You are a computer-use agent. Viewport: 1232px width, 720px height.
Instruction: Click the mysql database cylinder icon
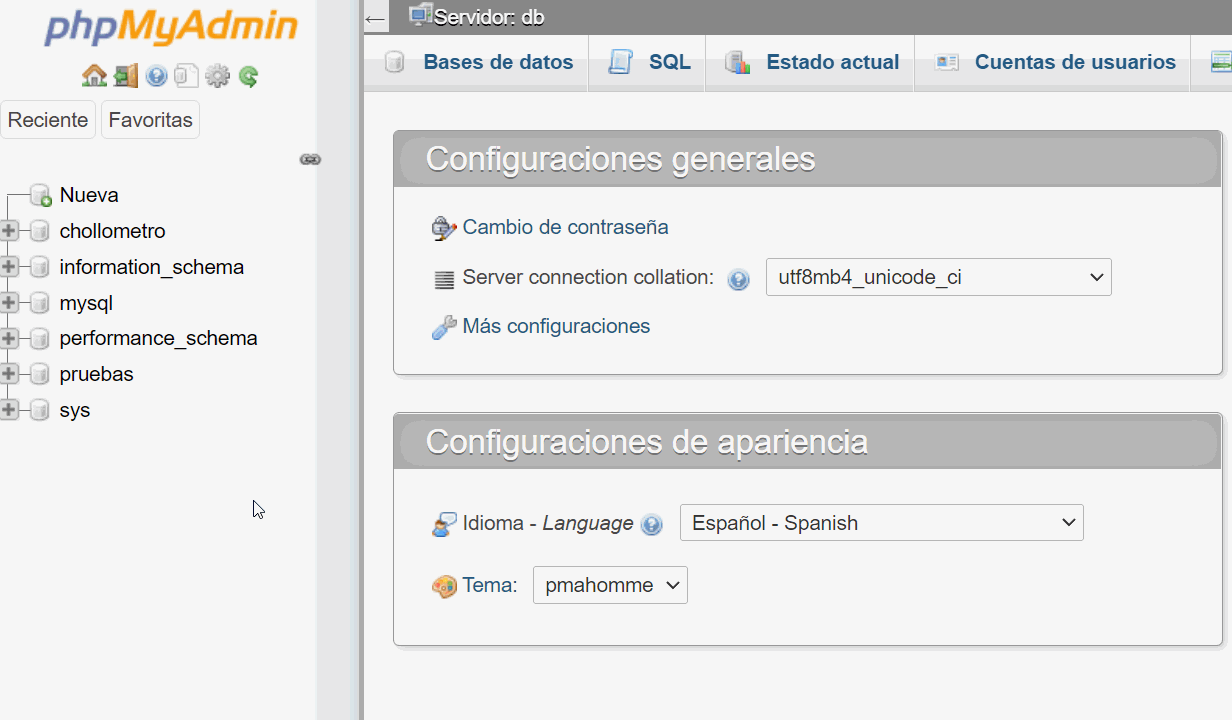39,303
